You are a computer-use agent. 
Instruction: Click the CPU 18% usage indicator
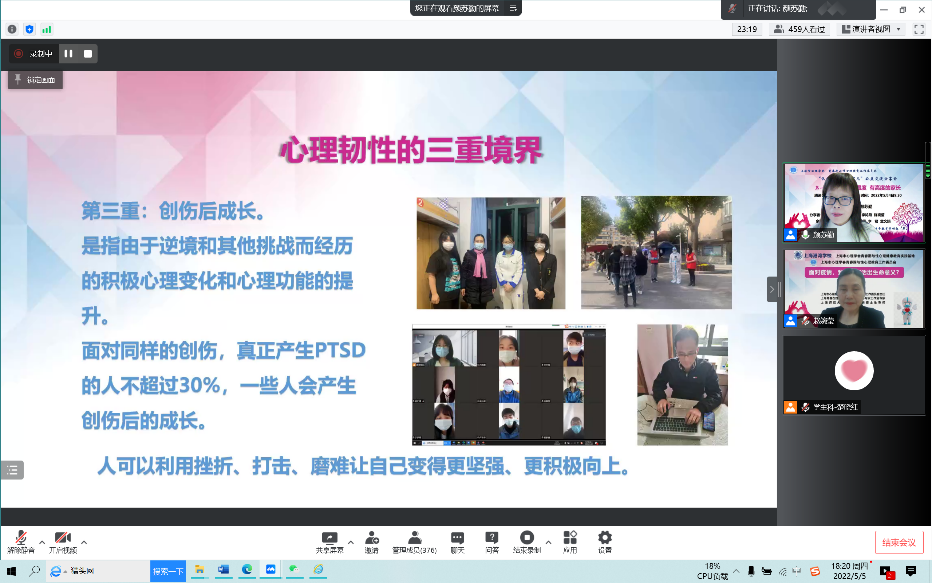(712, 571)
